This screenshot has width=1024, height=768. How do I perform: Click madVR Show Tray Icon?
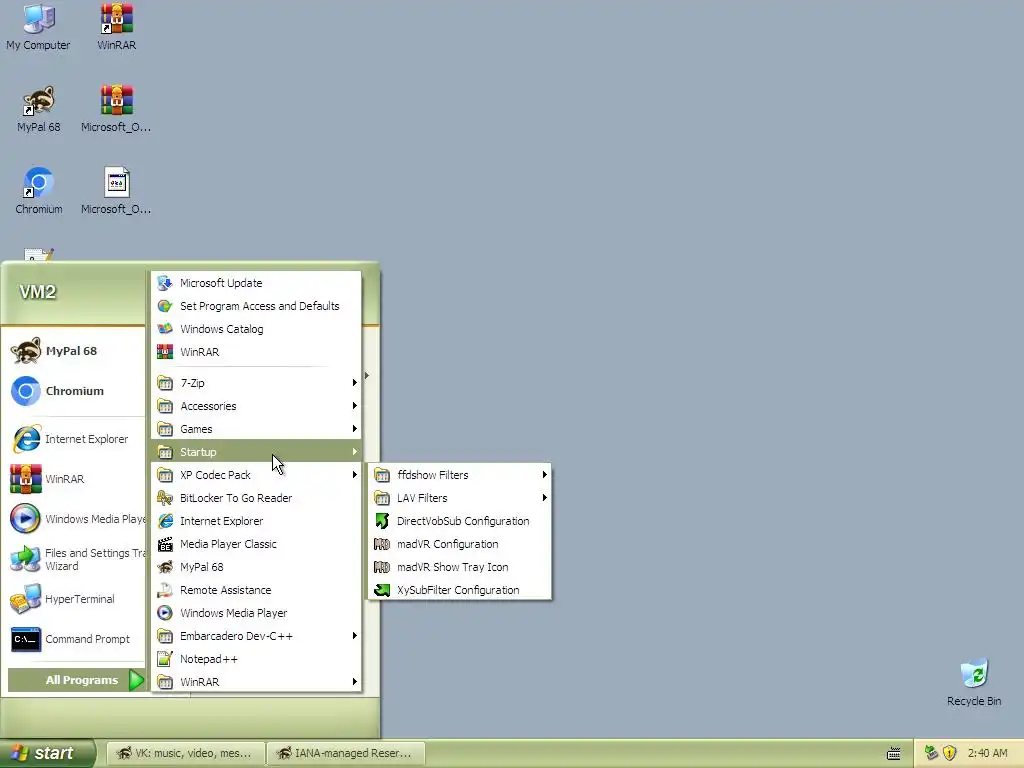pyautogui.click(x=460, y=567)
